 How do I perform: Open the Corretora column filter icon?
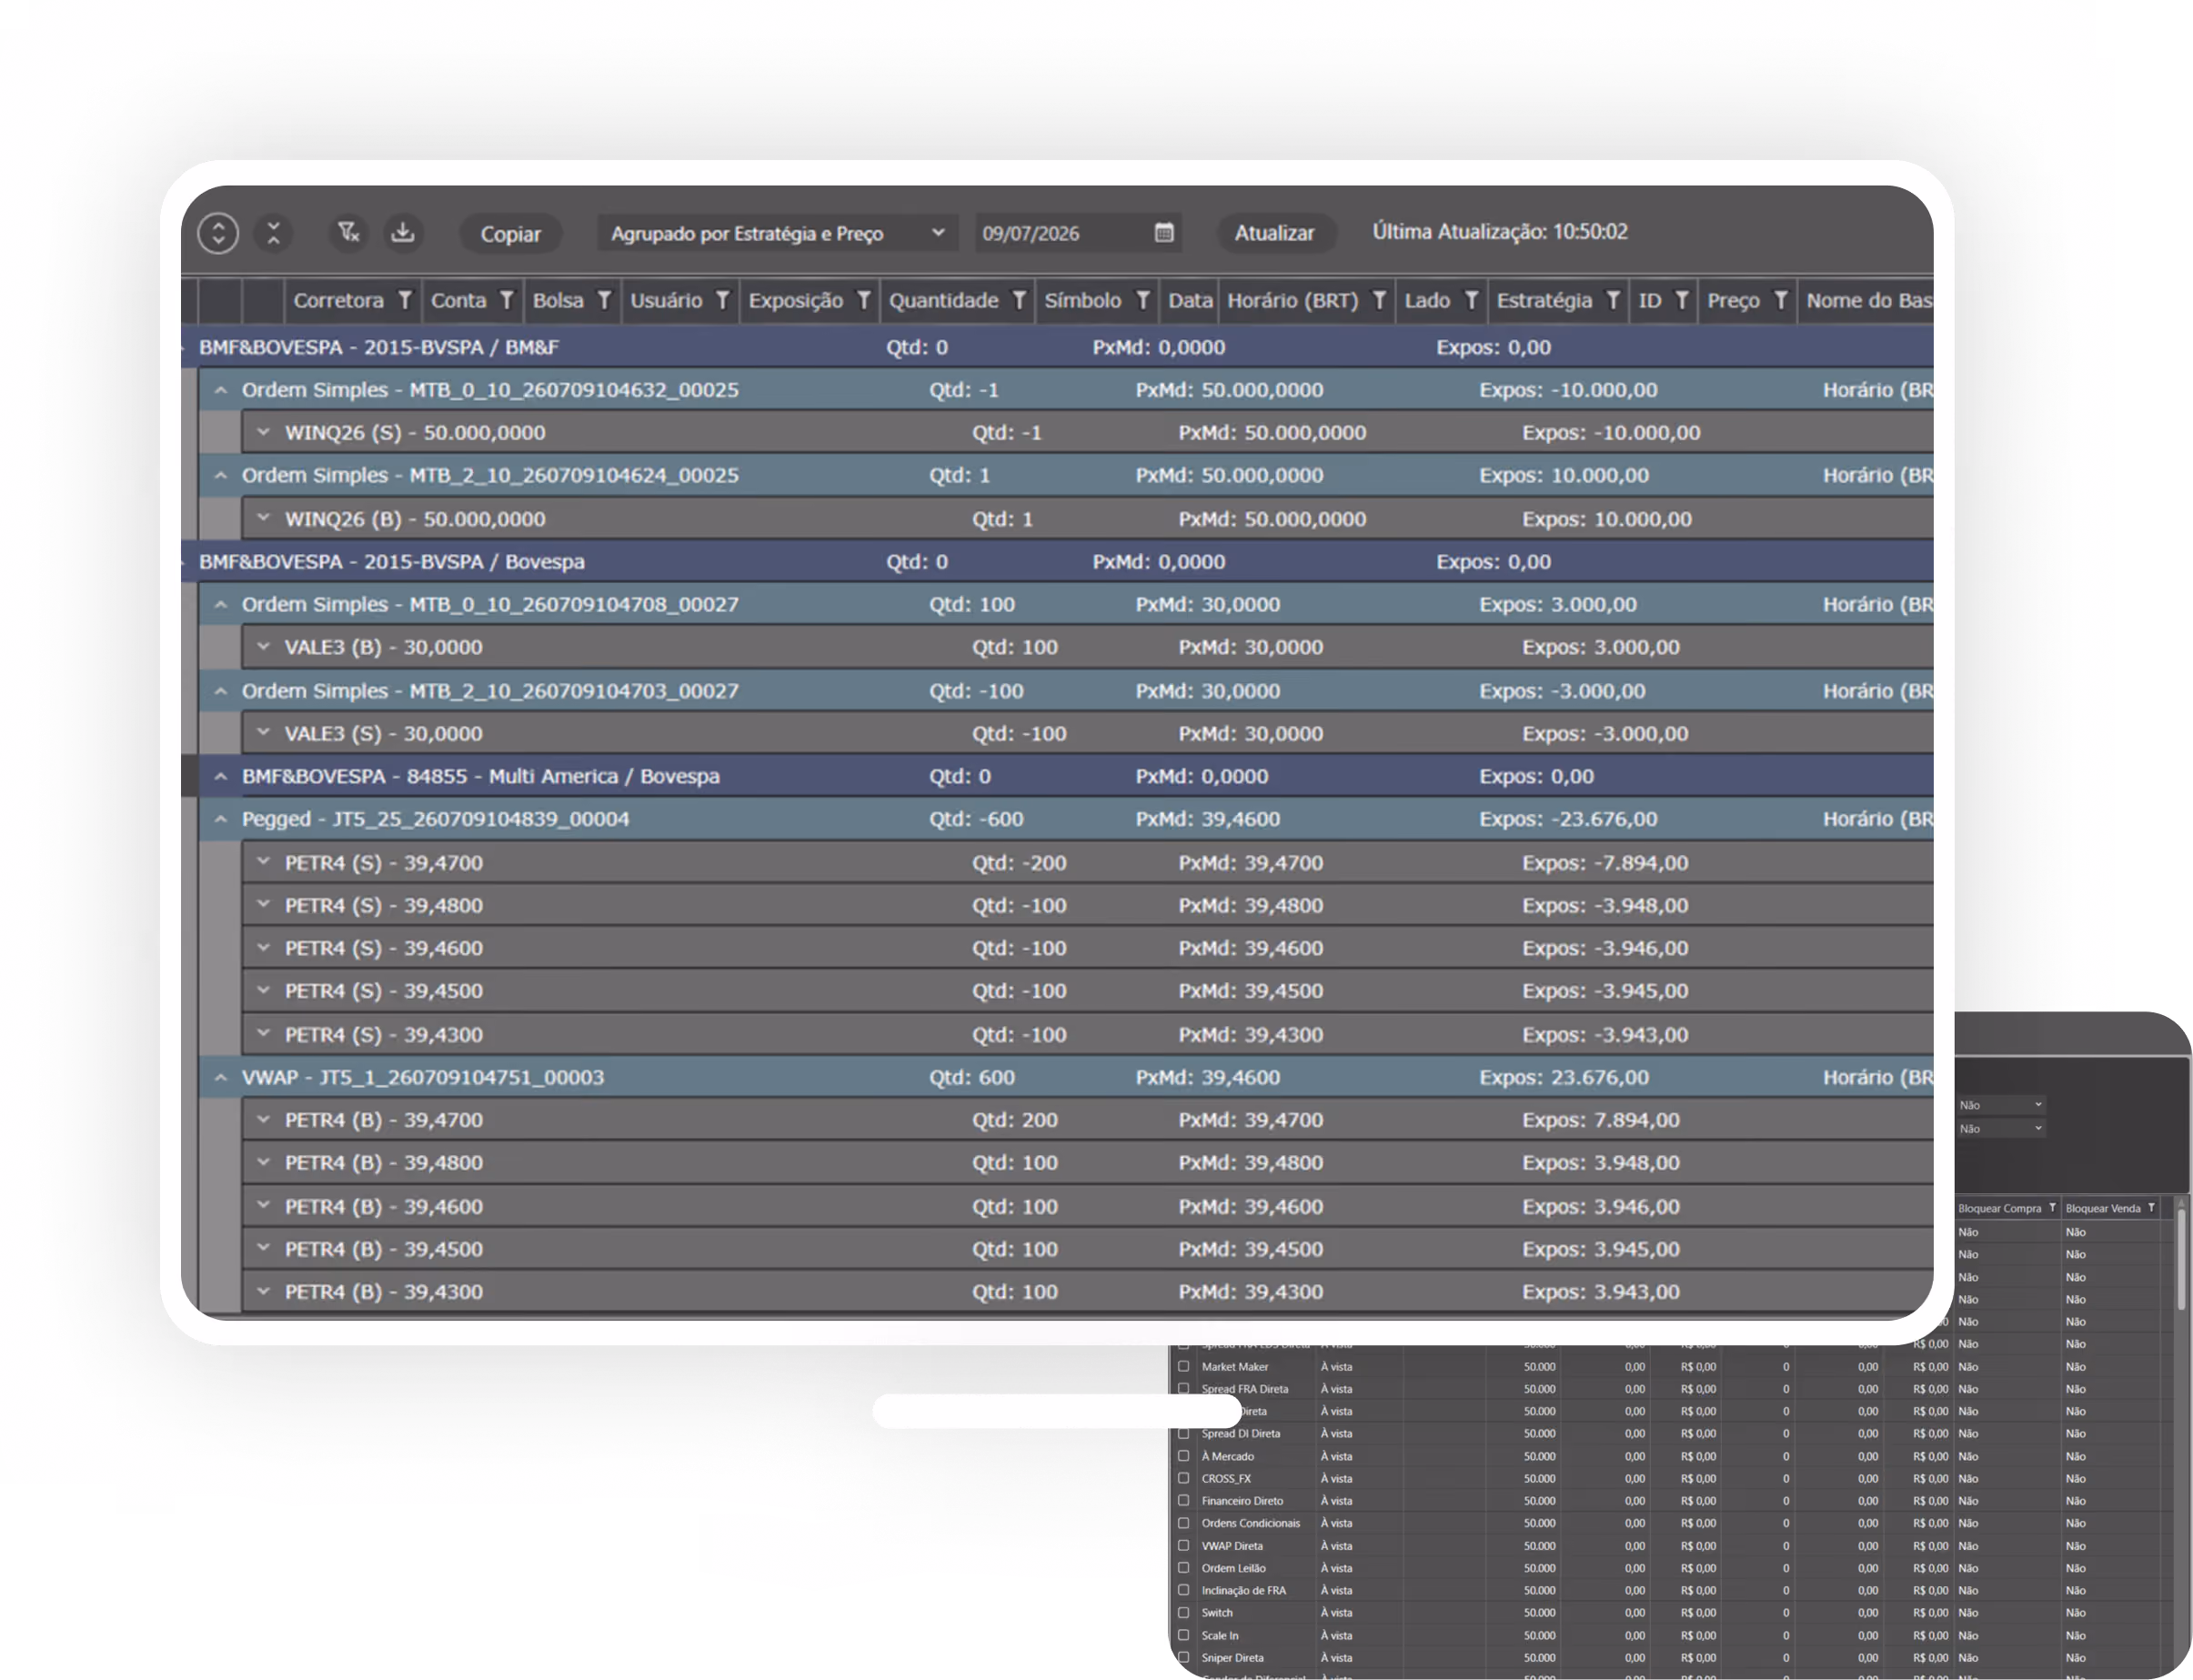404,300
